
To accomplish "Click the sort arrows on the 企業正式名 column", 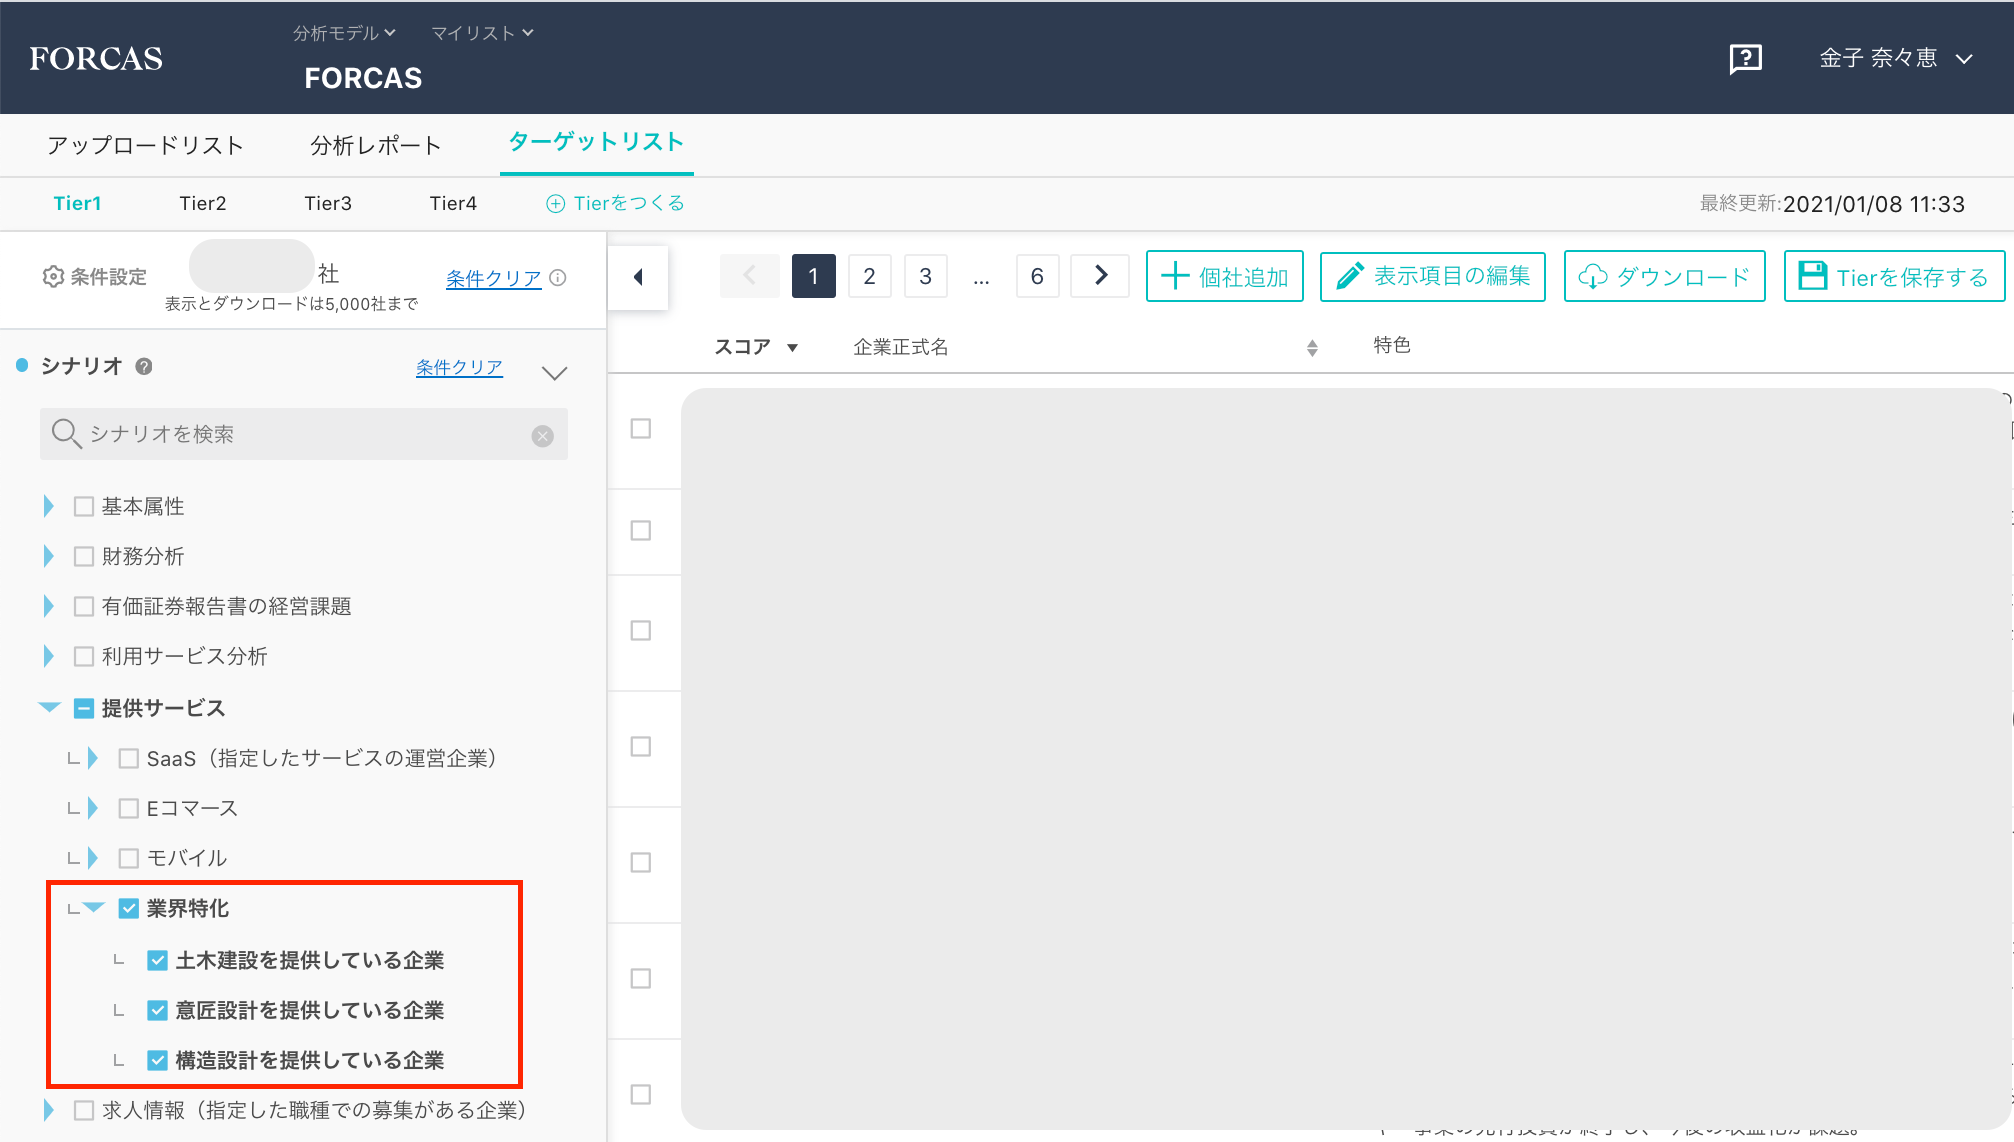I will [1312, 348].
